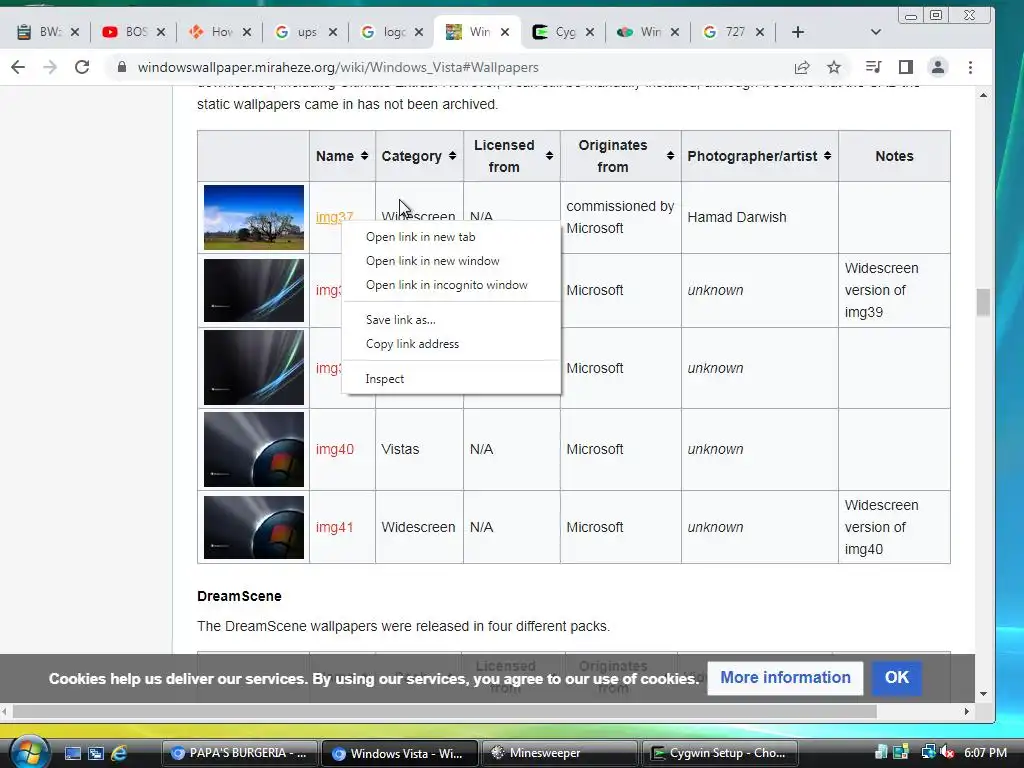Screen dimensions: 1024x768
Task: Accept cookies with OK button
Action: point(897,678)
